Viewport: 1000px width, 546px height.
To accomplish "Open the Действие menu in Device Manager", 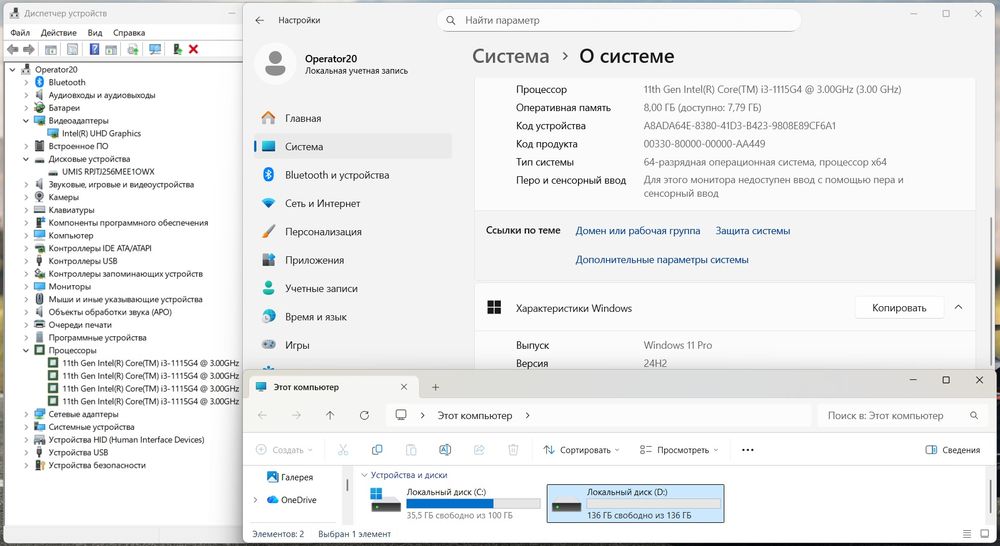I will coord(59,33).
